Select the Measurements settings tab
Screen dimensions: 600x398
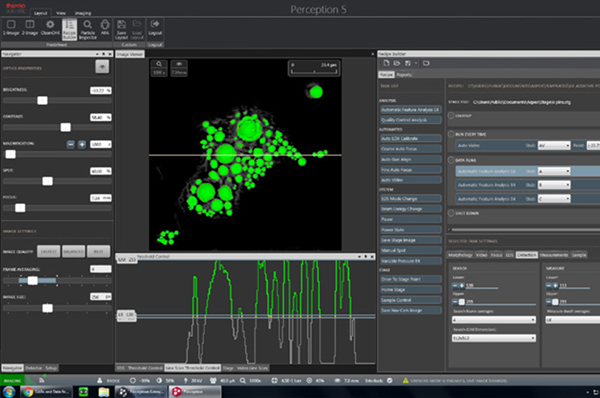coord(554,255)
